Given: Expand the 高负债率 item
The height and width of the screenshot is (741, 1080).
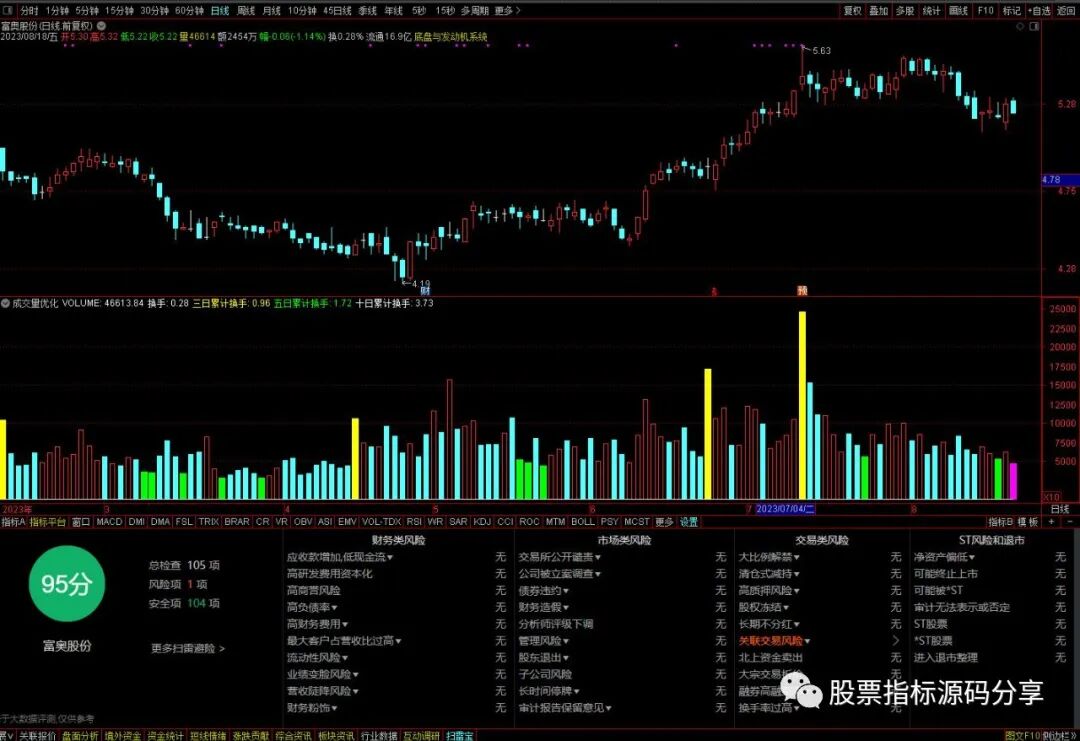Looking at the screenshot, I should tap(312, 607).
